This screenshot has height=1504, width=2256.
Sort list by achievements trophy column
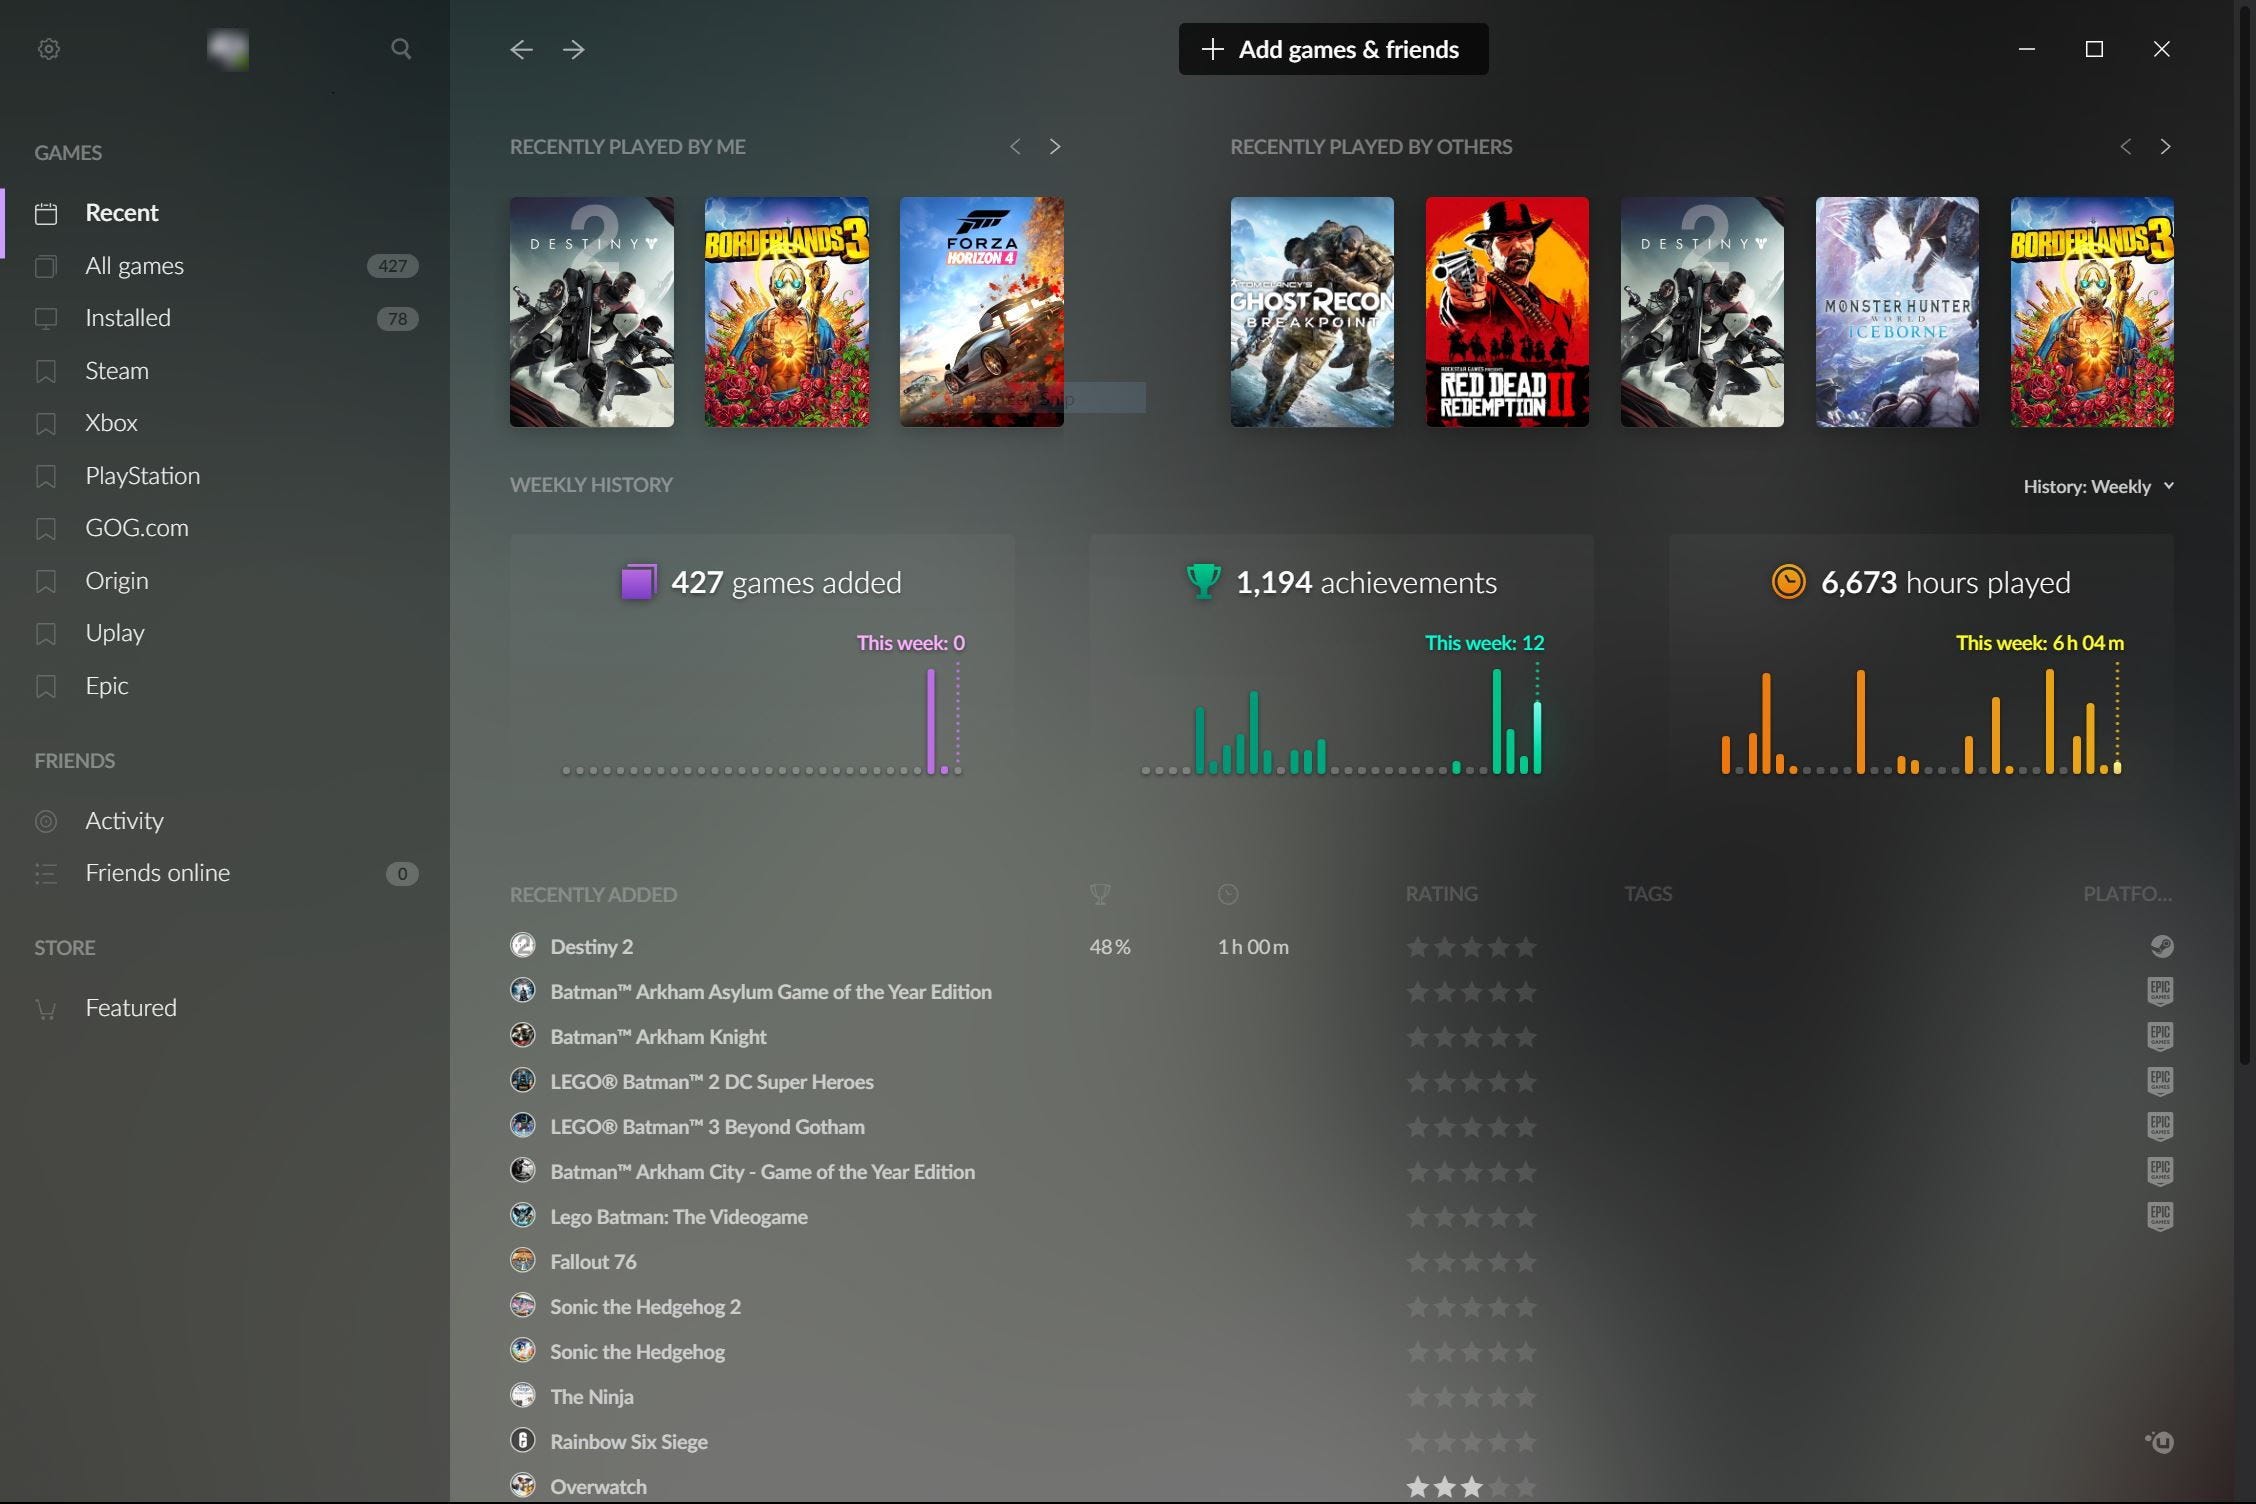[1100, 894]
